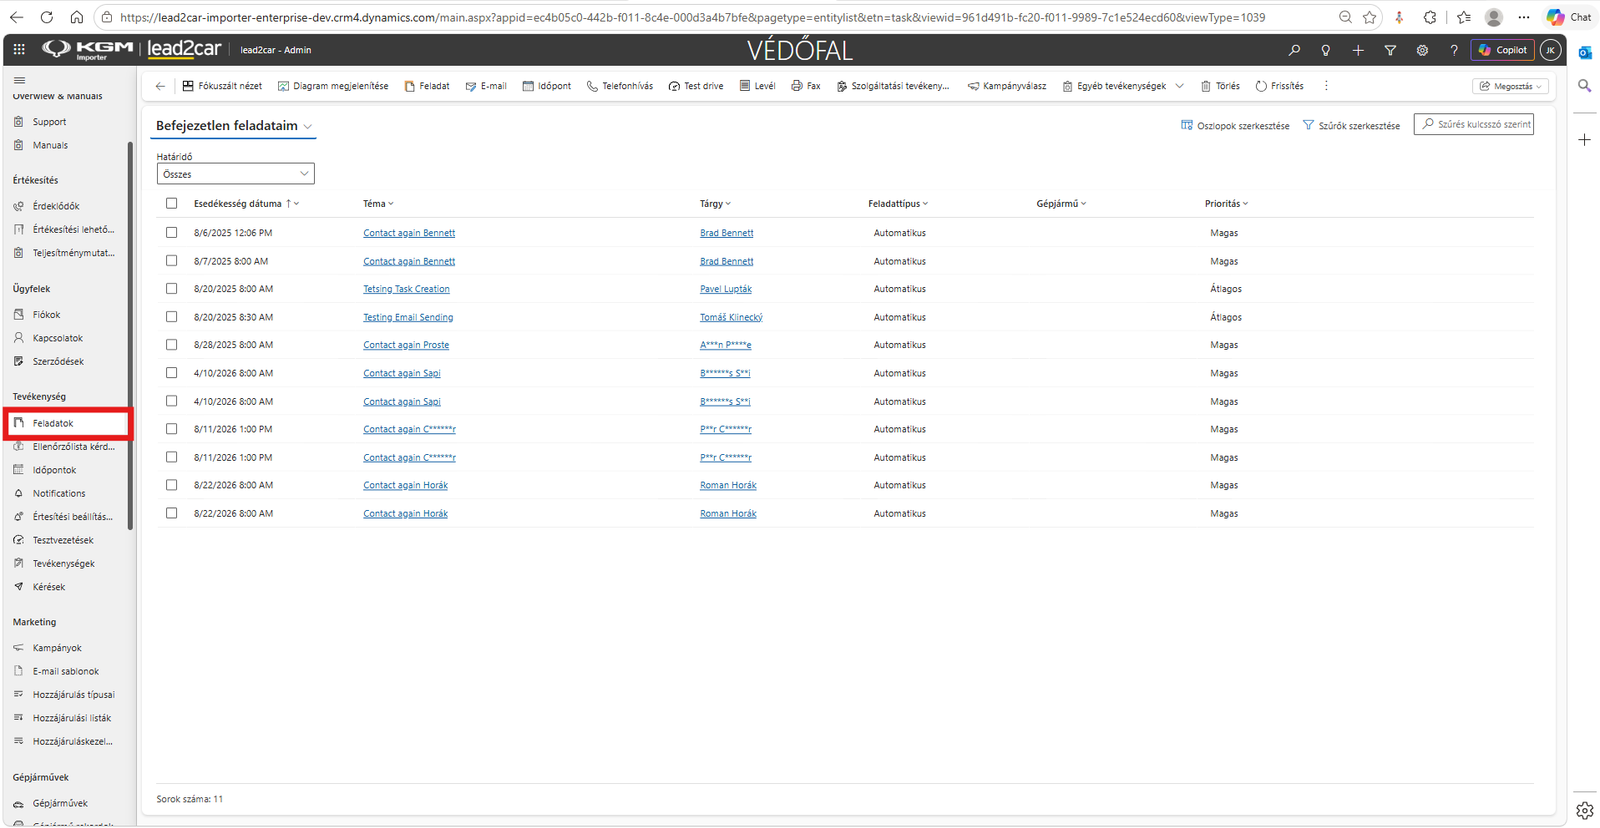Click the JK user profile avatar
This screenshot has height=828, width=1600.
point(1550,50)
